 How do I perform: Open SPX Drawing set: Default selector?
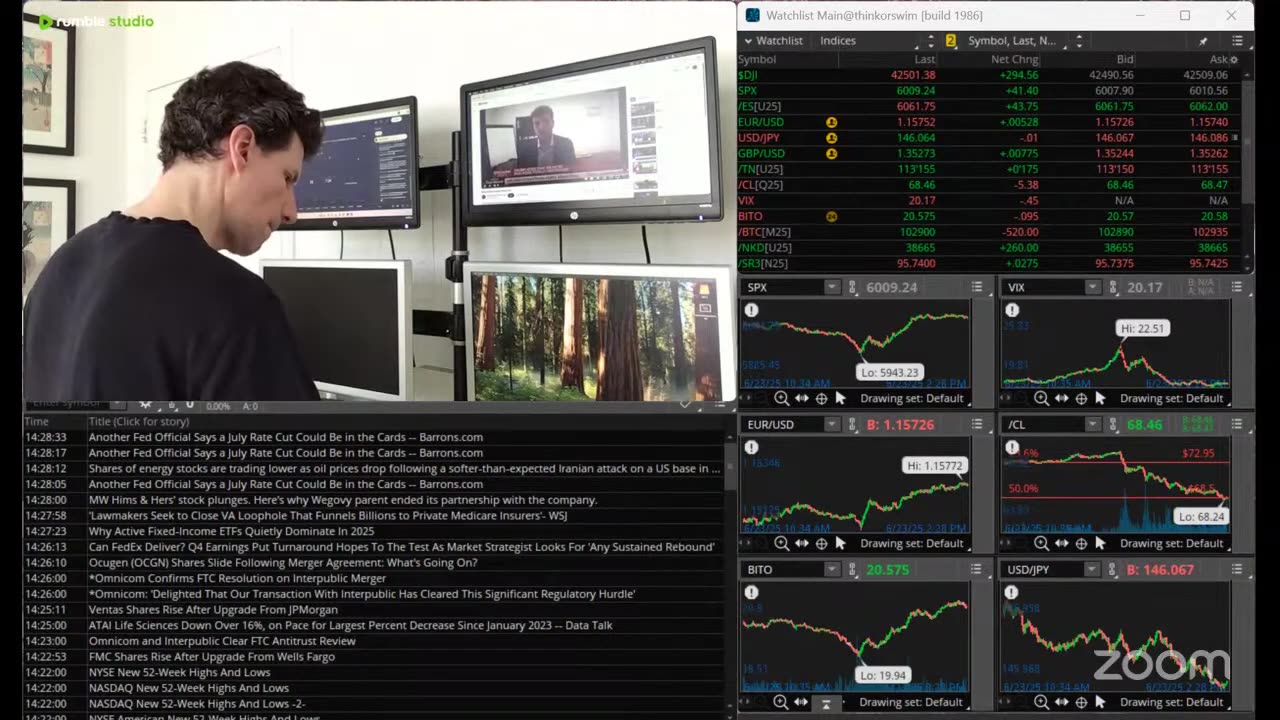(912, 398)
